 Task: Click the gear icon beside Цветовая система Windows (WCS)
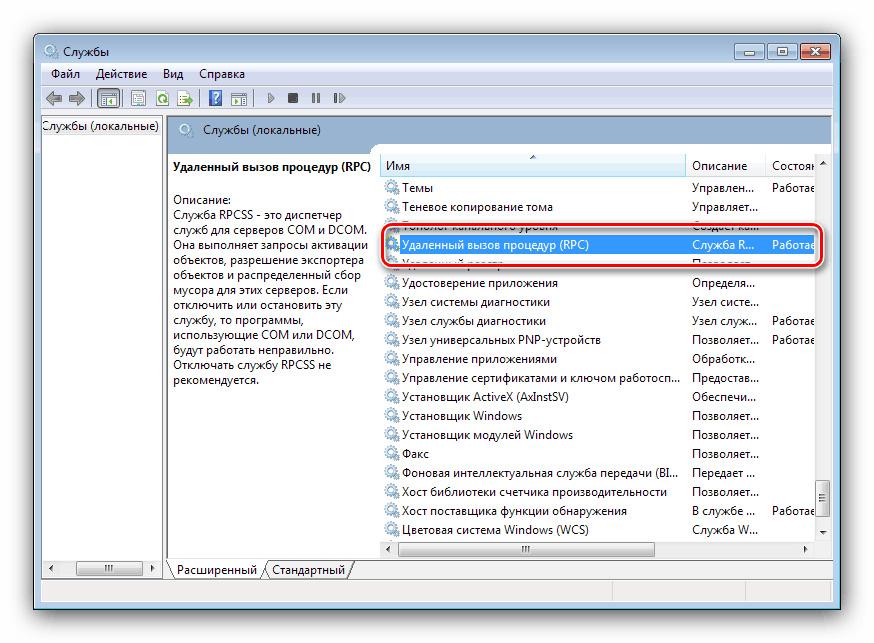pos(392,529)
